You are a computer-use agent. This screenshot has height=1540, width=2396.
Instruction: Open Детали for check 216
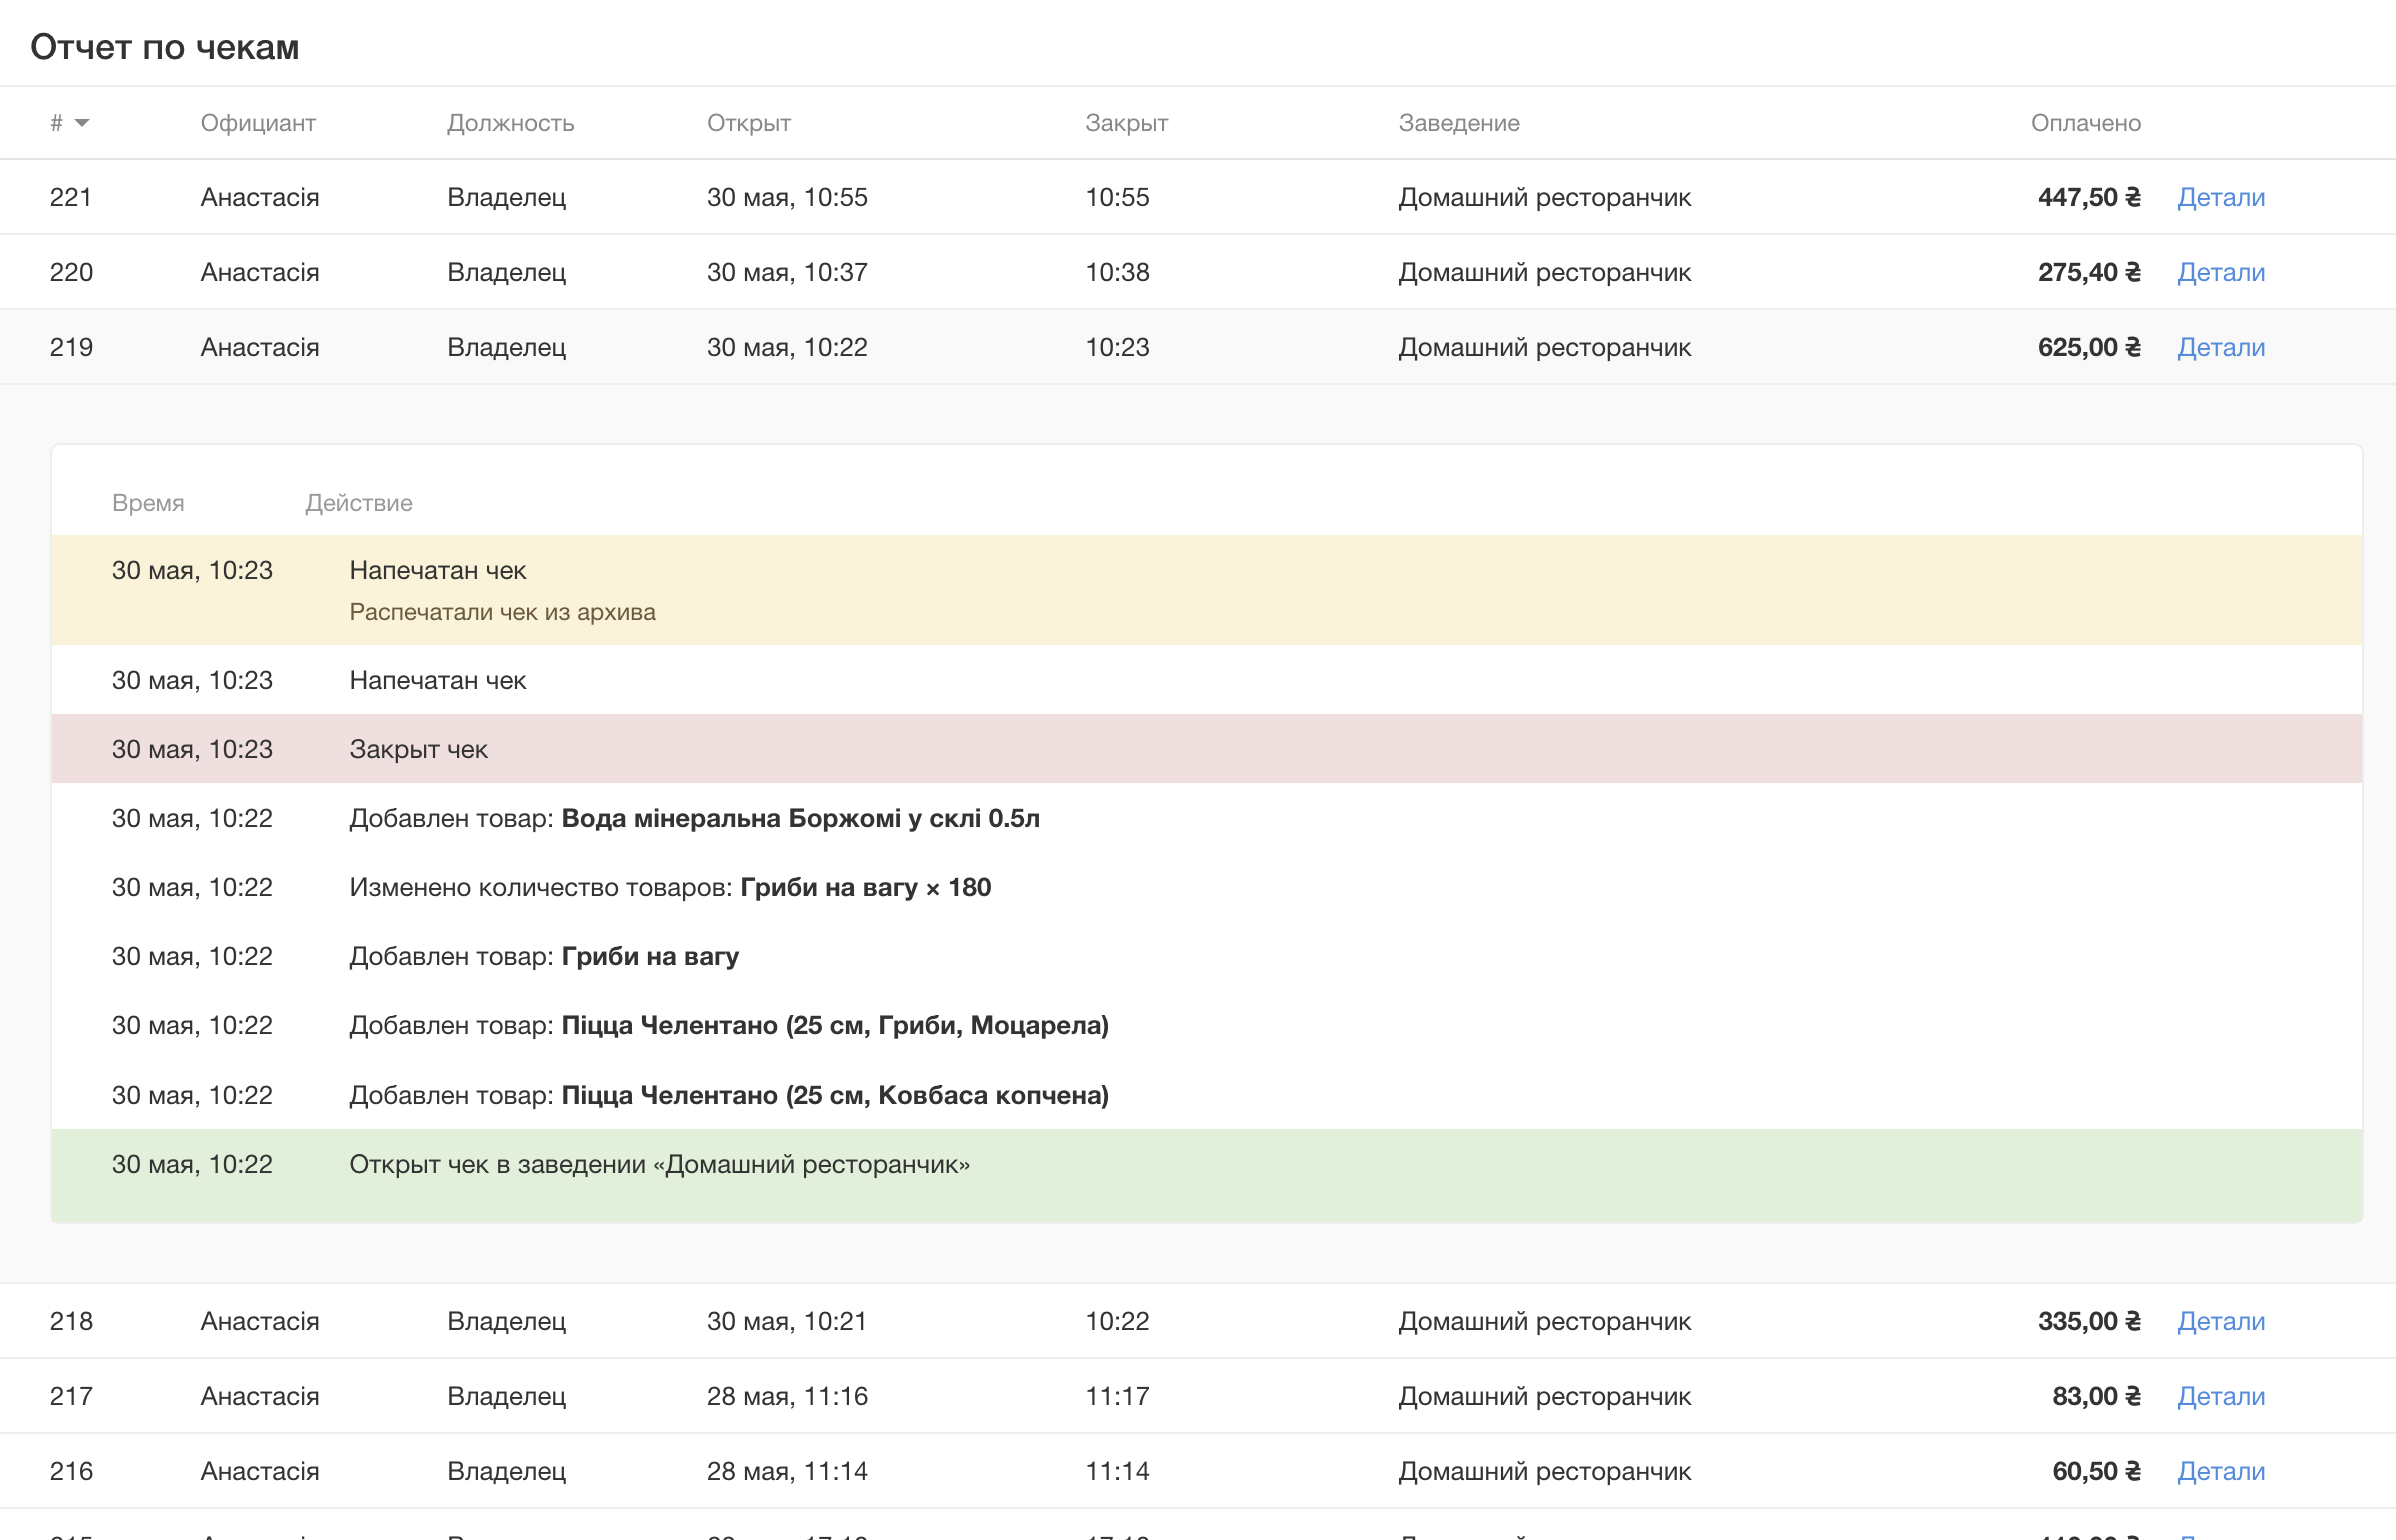[x=2220, y=1471]
